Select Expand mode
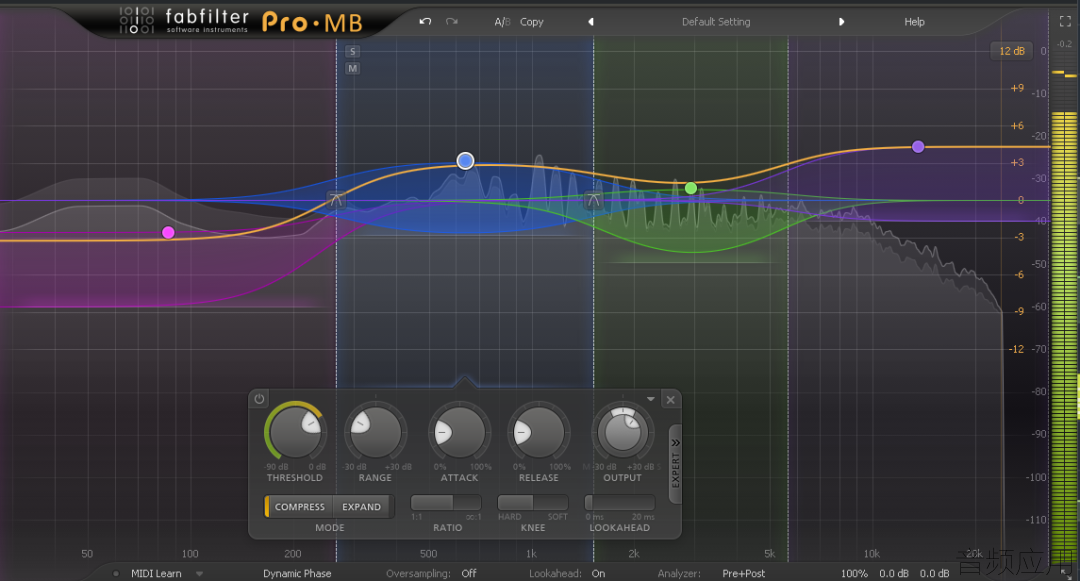The image size is (1080, 581). 362,507
